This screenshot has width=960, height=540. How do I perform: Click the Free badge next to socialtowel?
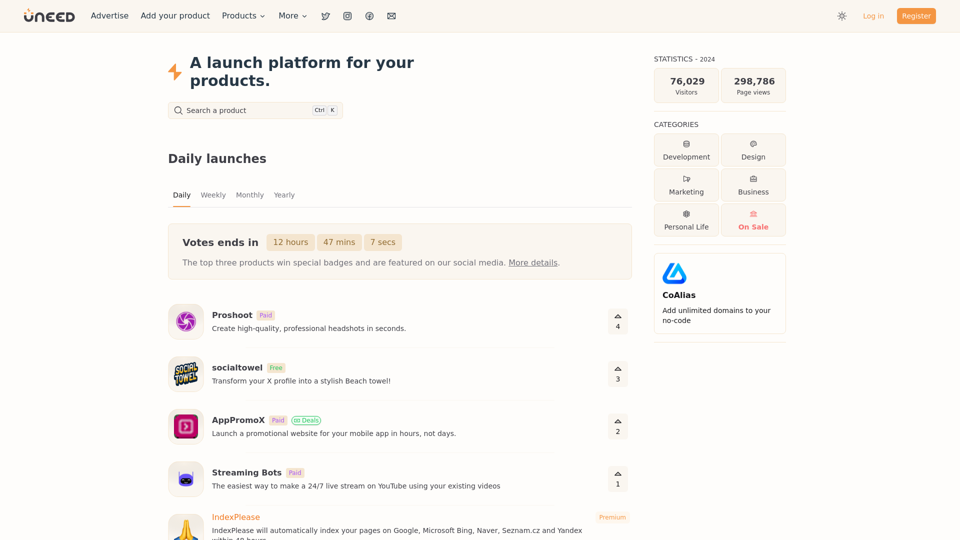tap(276, 368)
